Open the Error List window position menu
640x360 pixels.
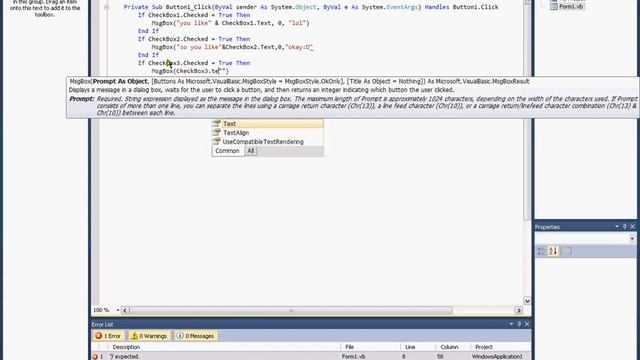point(511,324)
